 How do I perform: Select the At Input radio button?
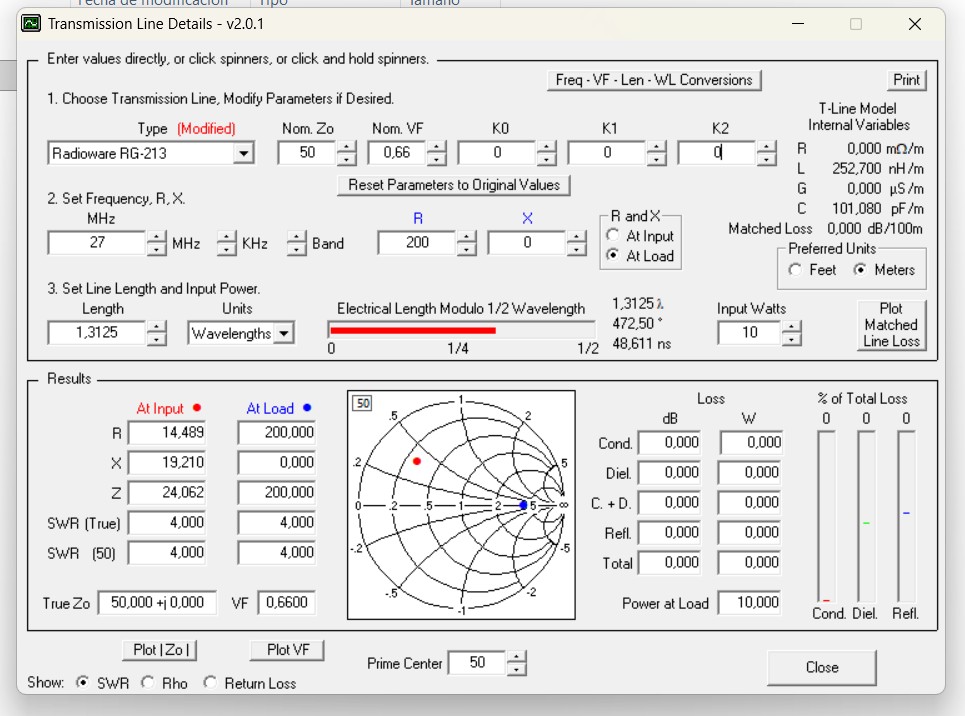click(x=614, y=236)
